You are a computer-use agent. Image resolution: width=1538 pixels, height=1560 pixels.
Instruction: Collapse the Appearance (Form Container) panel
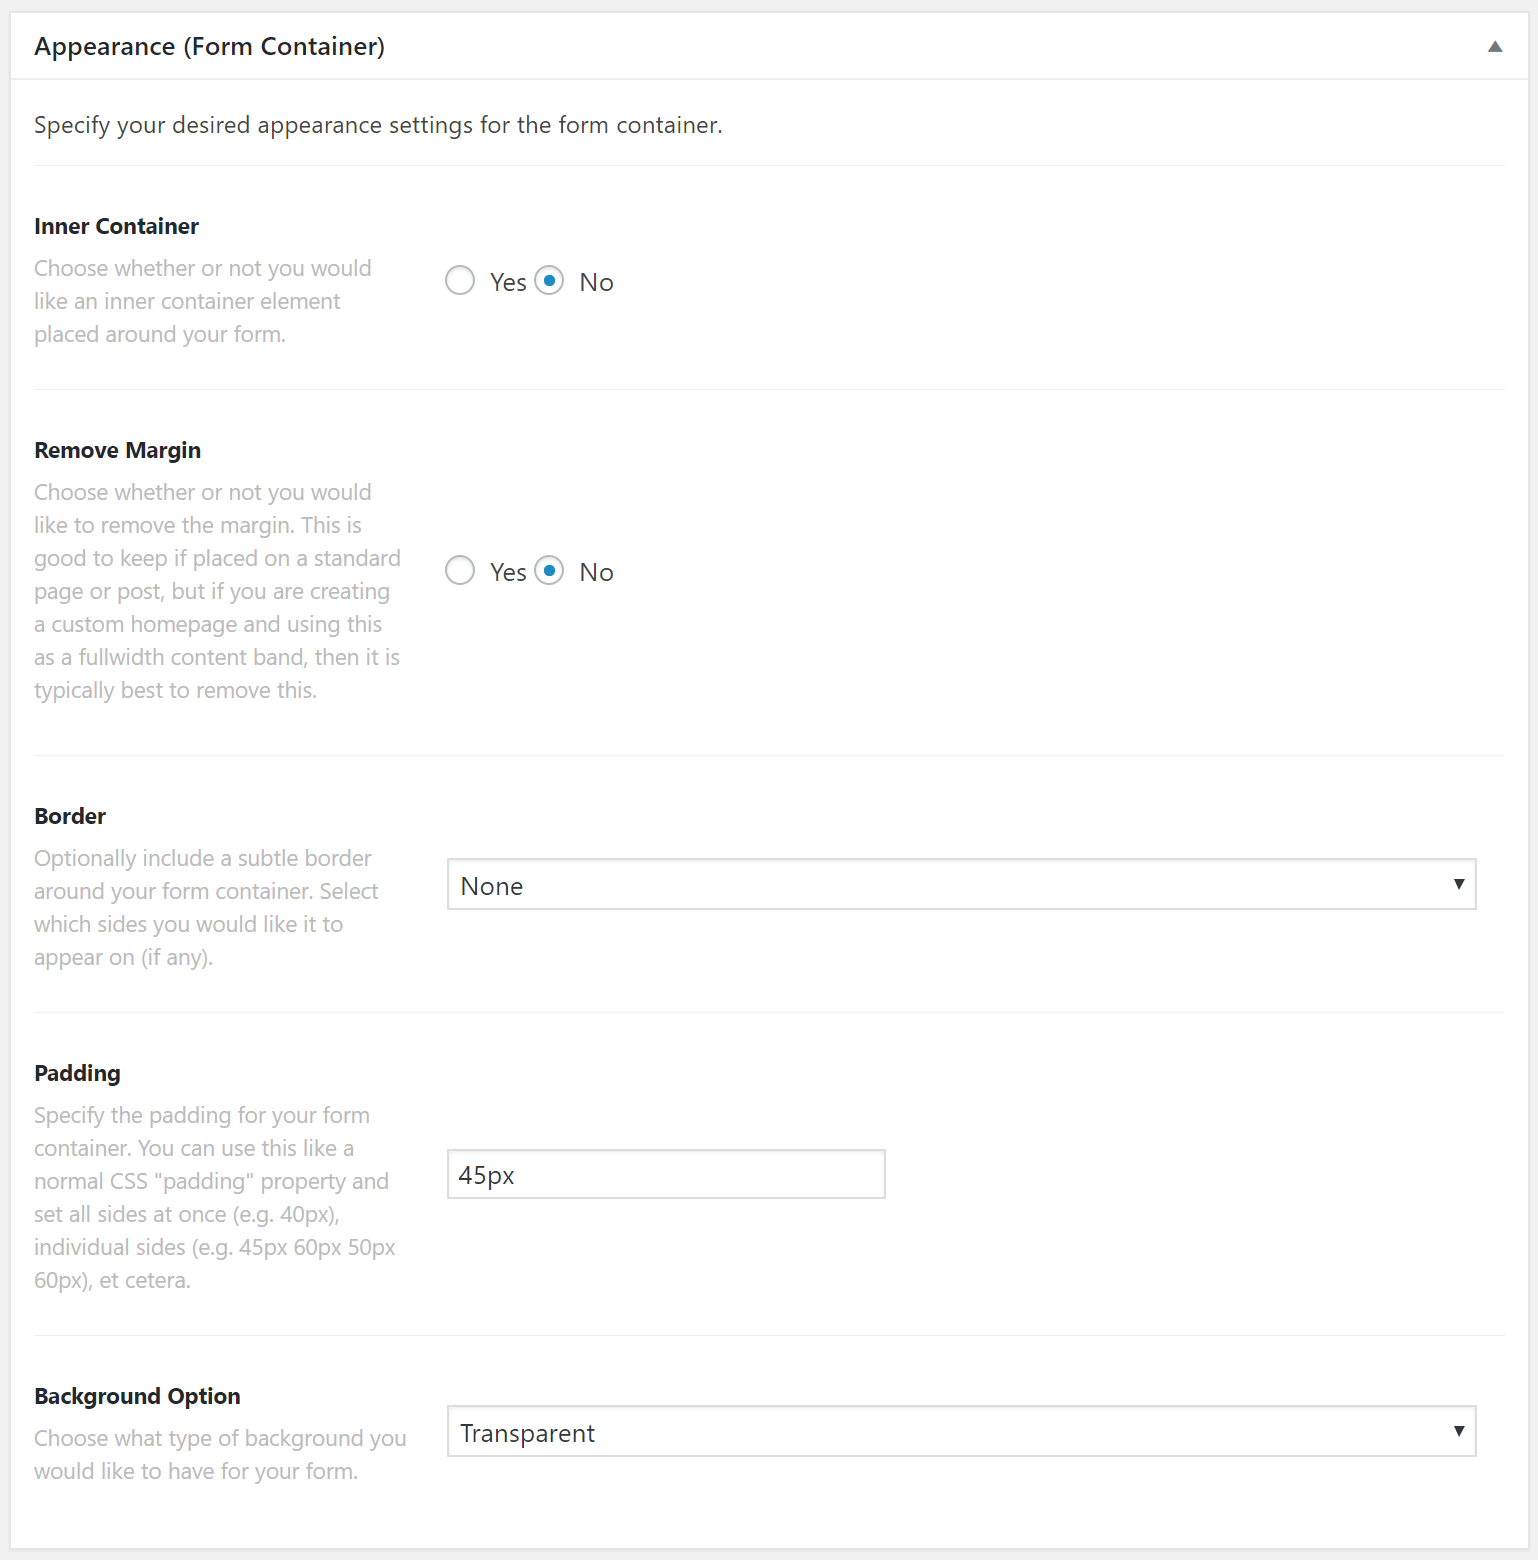[x=1495, y=46]
